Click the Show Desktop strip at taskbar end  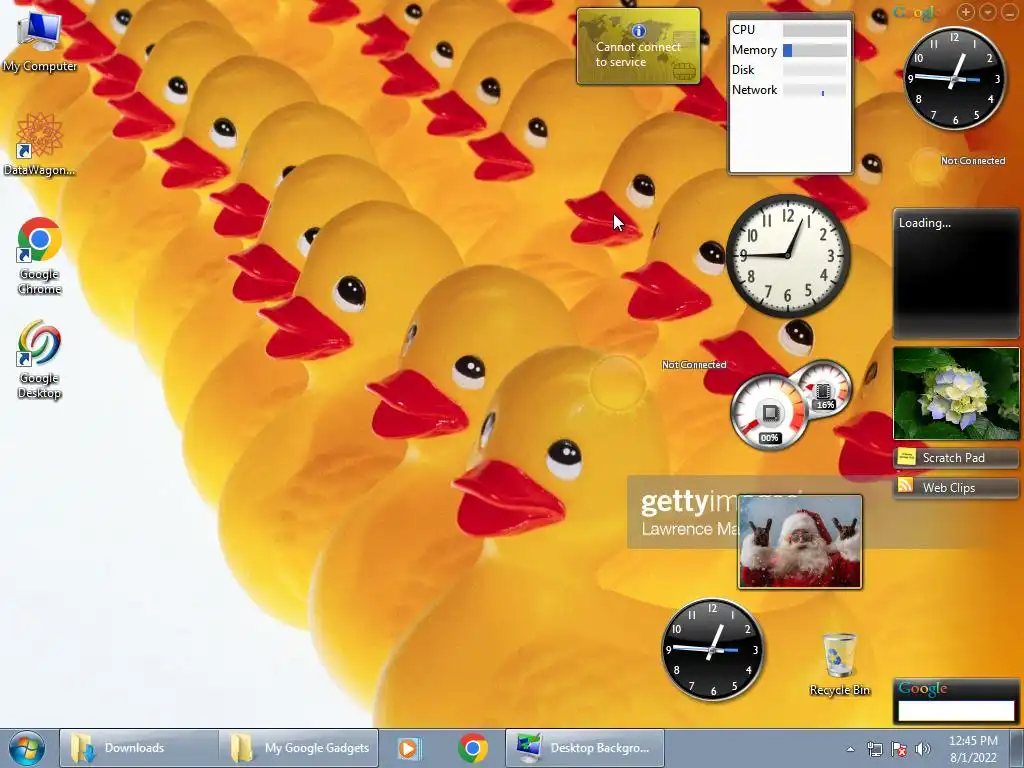point(1017,748)
